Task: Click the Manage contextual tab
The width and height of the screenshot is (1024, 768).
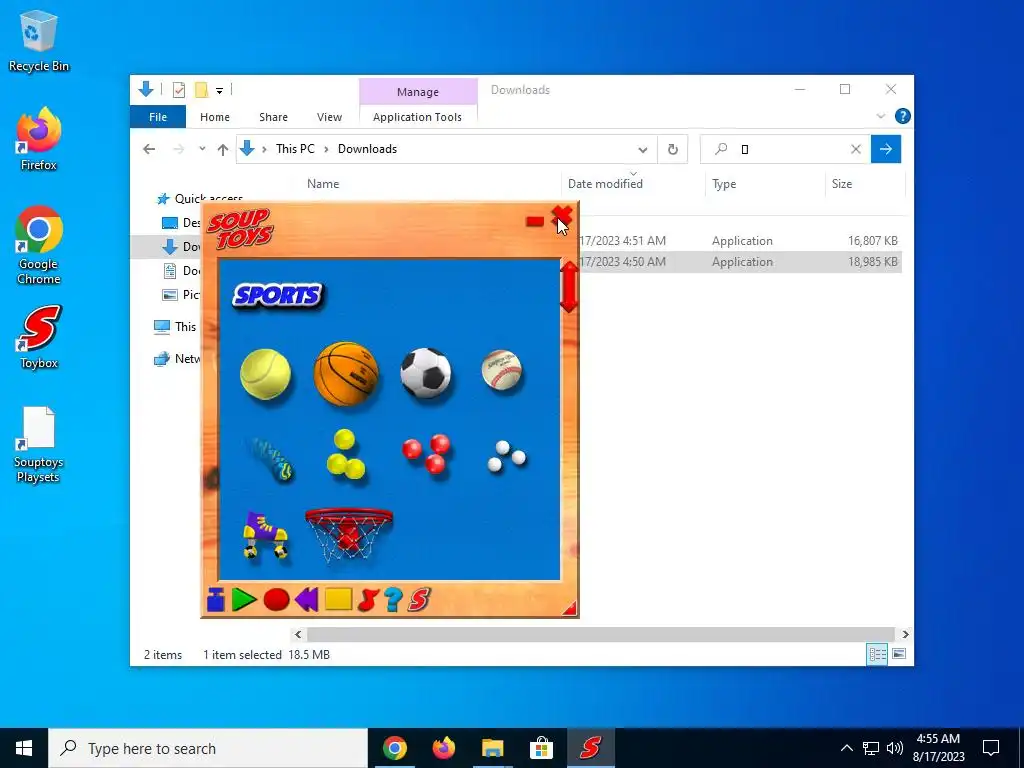Action: click(418, 92)
